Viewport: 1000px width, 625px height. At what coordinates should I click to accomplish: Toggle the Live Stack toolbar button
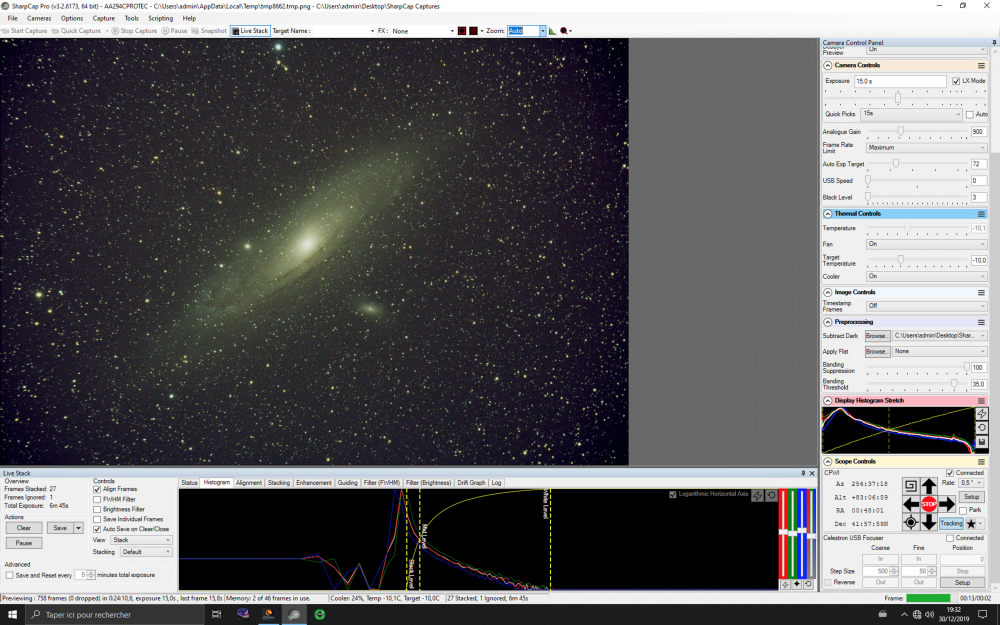[250, 31]
